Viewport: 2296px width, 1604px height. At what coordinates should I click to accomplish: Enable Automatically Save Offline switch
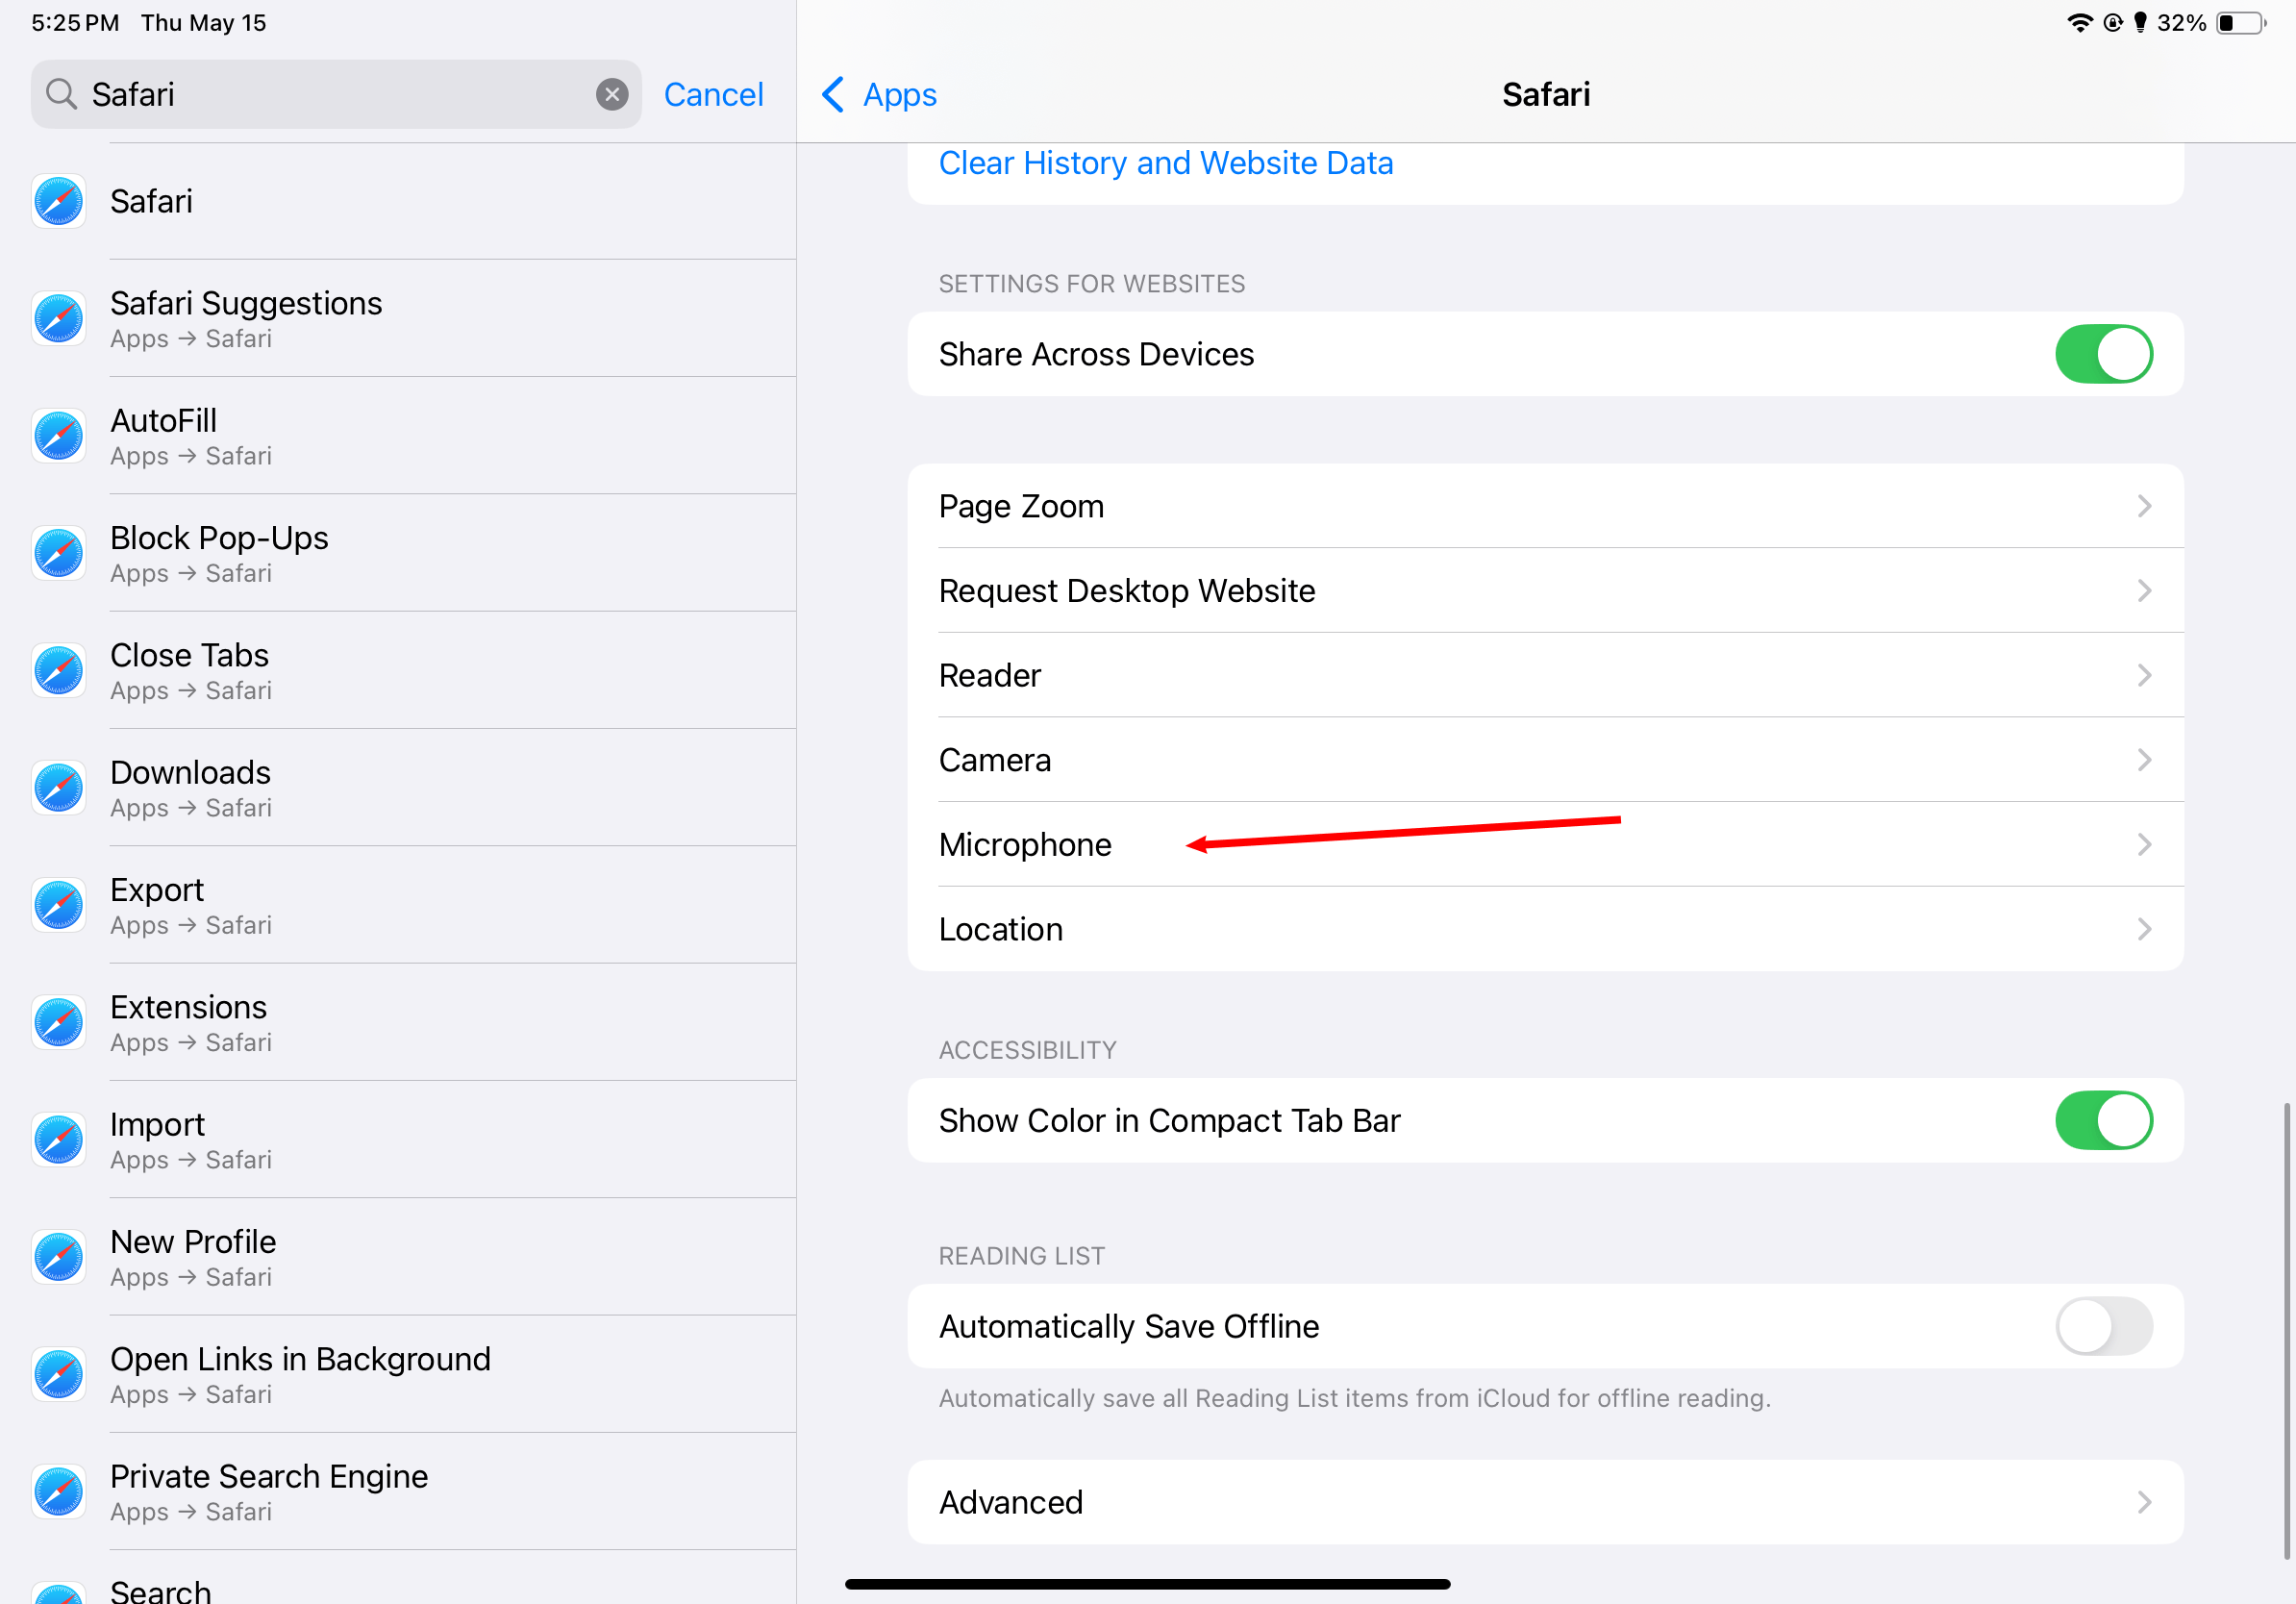2104,1326
